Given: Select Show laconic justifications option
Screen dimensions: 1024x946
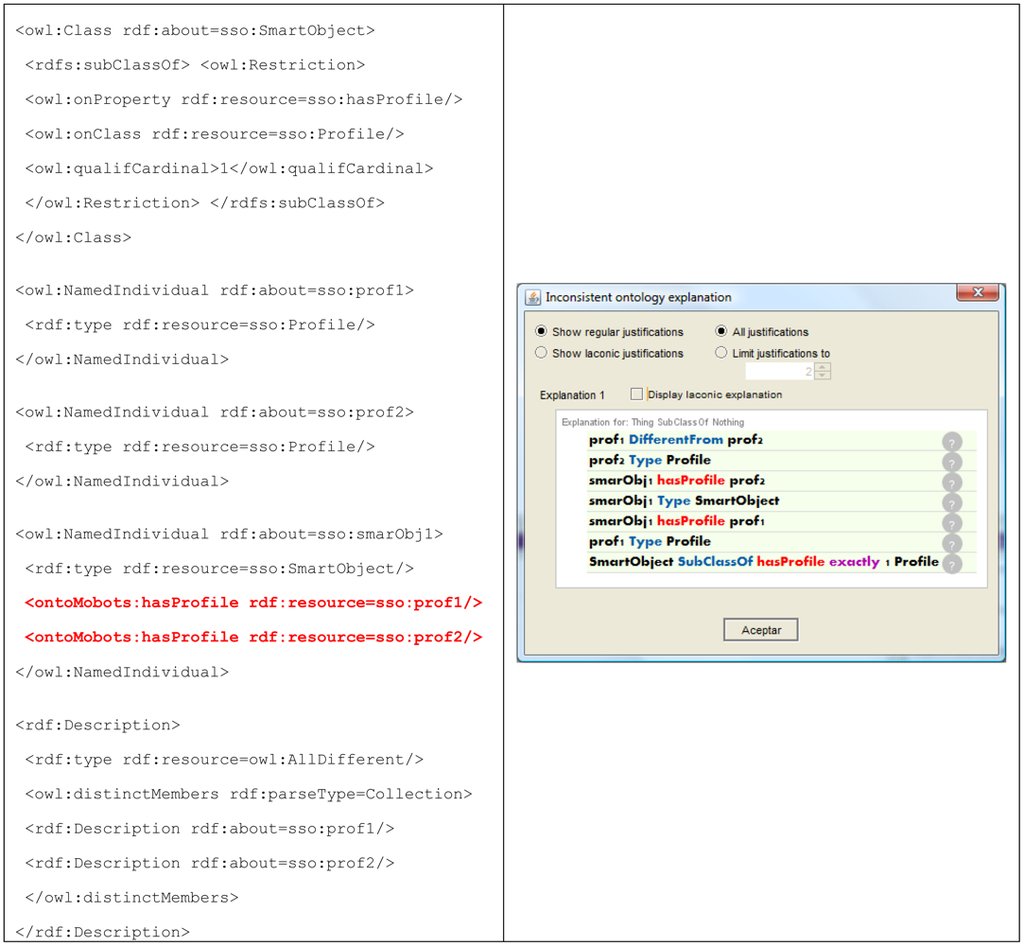Looking at the screenshot, I should pos(542,353).
